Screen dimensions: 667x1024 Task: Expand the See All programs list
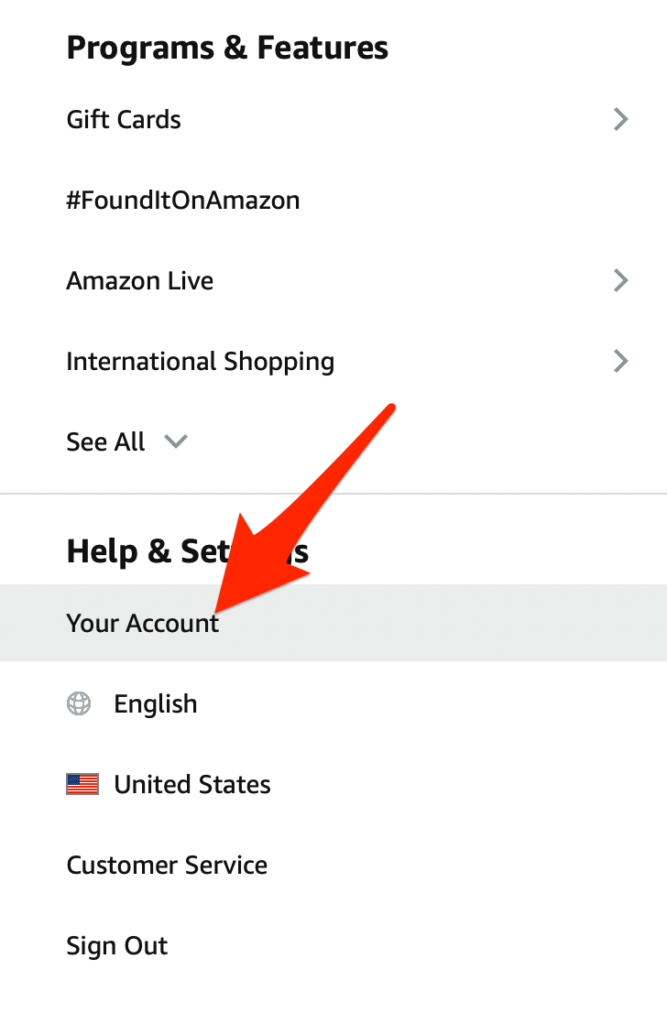pyautogui.click(x=106, y=442)
